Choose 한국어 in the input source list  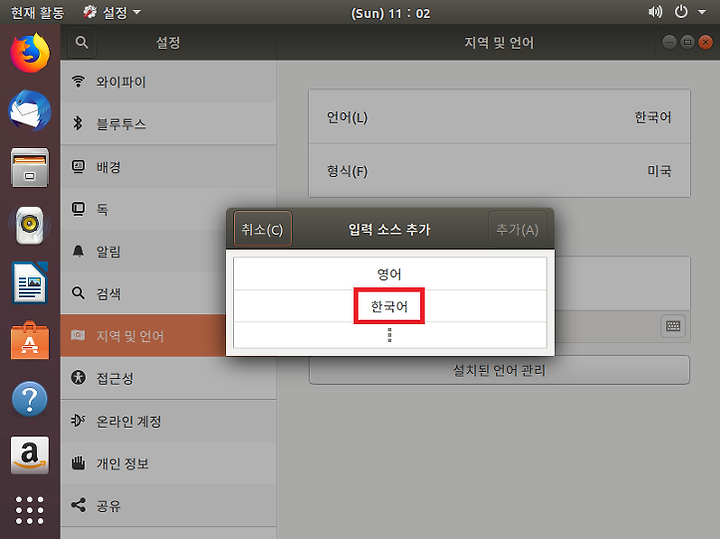point(390,306)
